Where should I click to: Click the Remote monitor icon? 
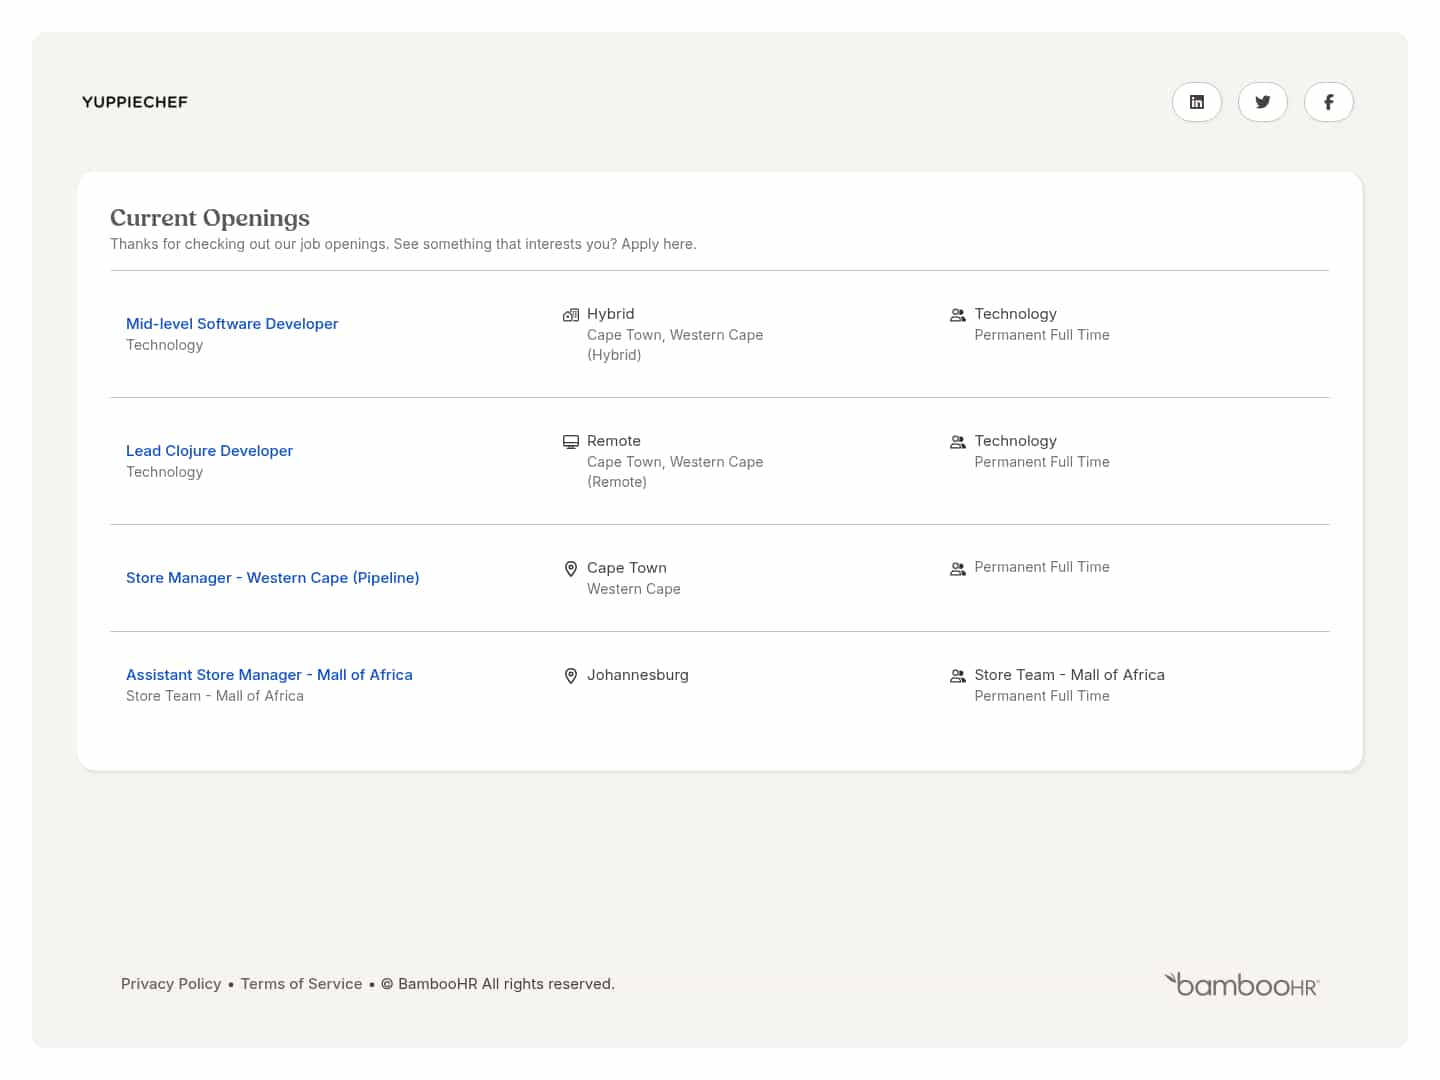click(571, 442)
